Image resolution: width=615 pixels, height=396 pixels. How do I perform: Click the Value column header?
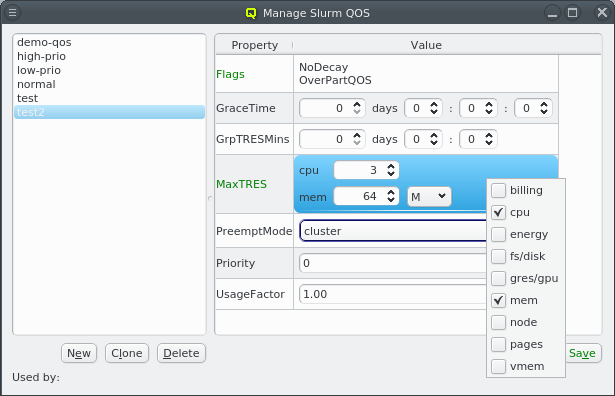[x=426, y=45]
